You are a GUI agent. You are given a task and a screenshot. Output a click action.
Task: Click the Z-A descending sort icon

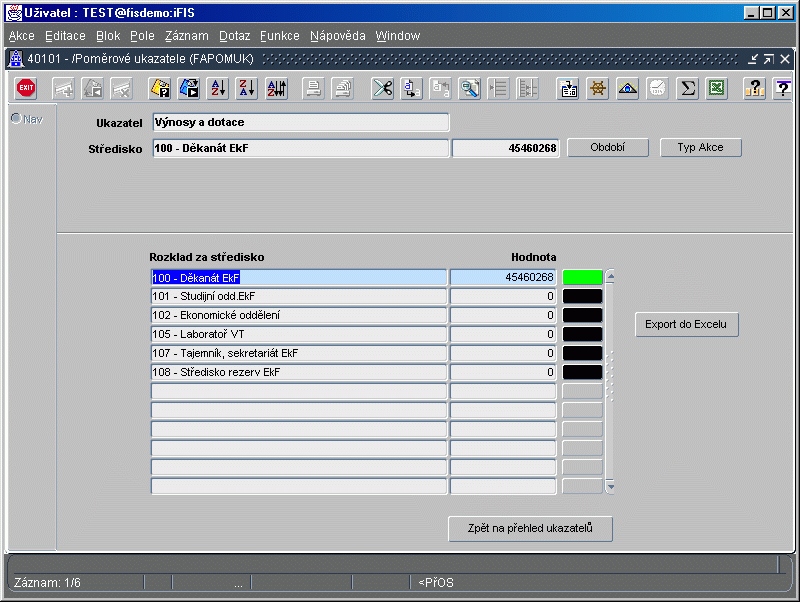(247, 89)
